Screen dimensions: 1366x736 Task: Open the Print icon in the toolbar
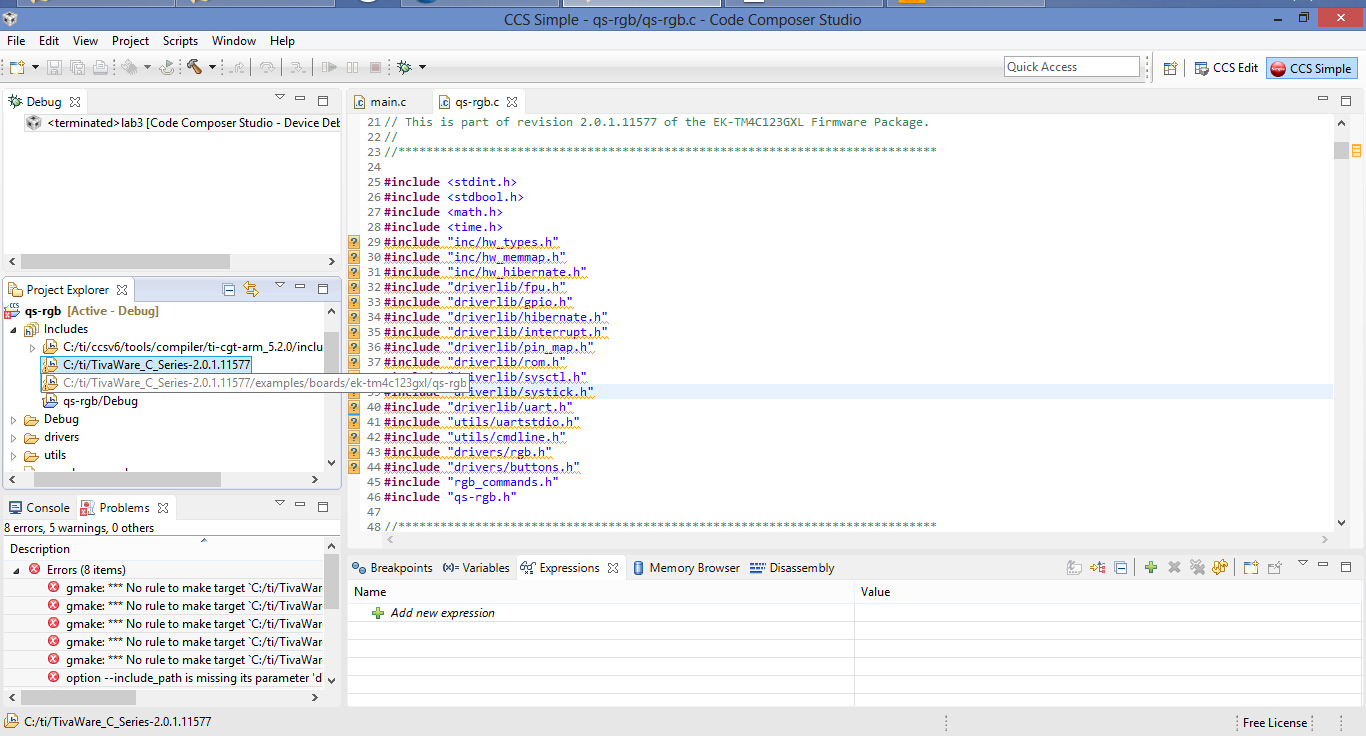tap(101, 67)
